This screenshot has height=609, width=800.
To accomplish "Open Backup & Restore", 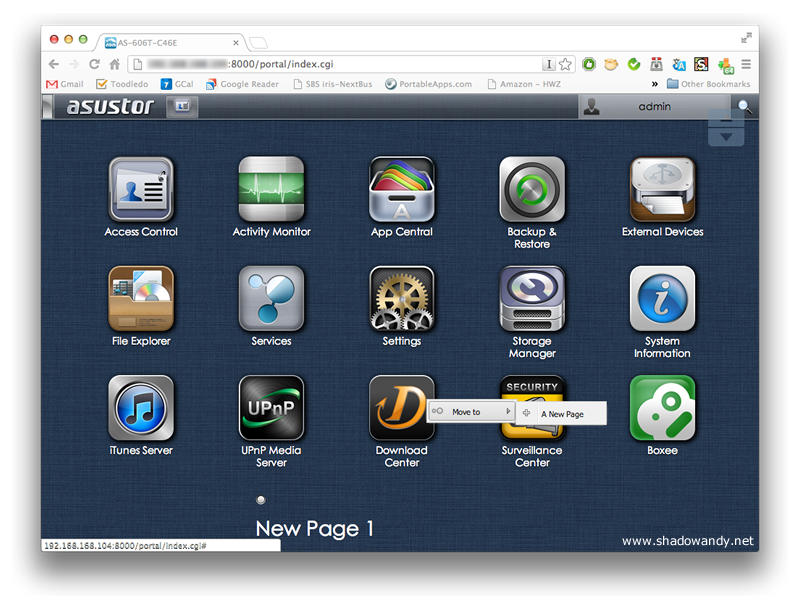I will coord(532,189).
